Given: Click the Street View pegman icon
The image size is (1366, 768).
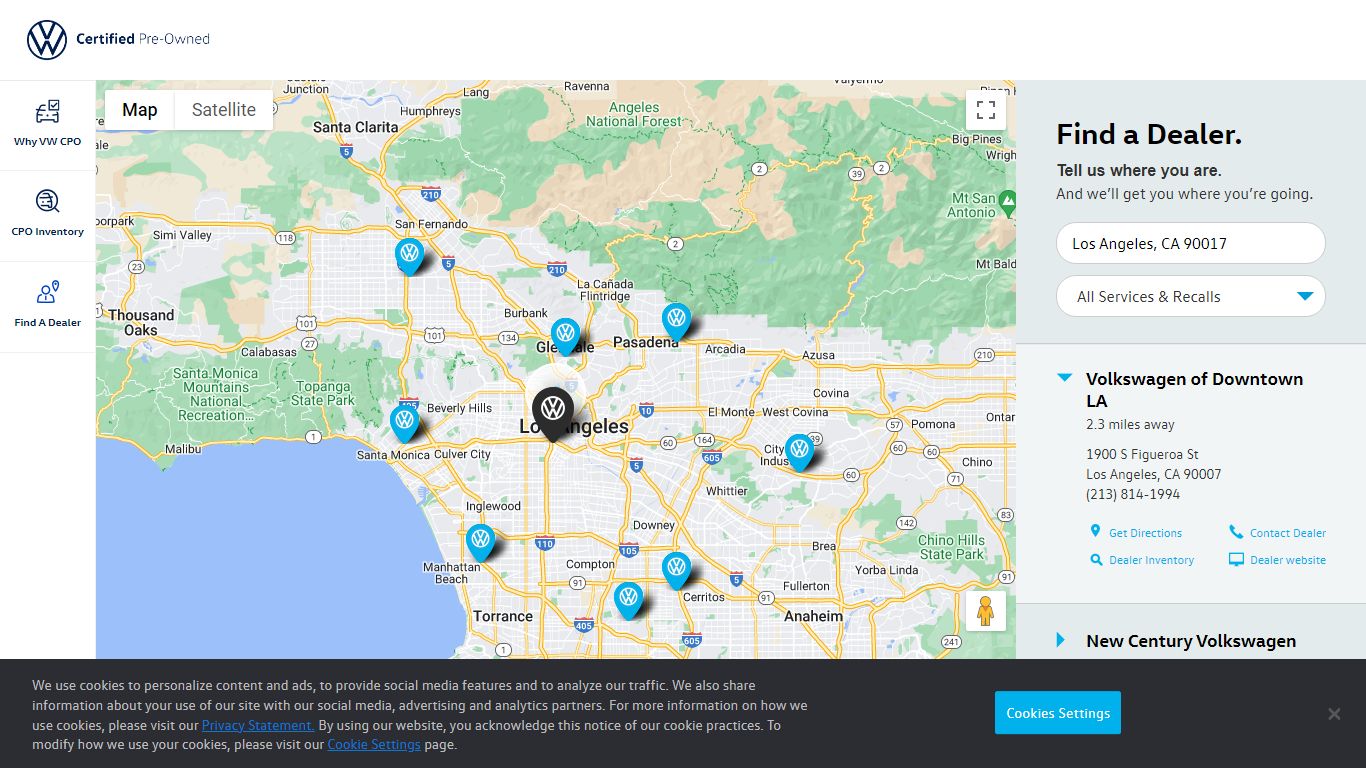Looking at the screenshot, I should [x=985, y=610].
